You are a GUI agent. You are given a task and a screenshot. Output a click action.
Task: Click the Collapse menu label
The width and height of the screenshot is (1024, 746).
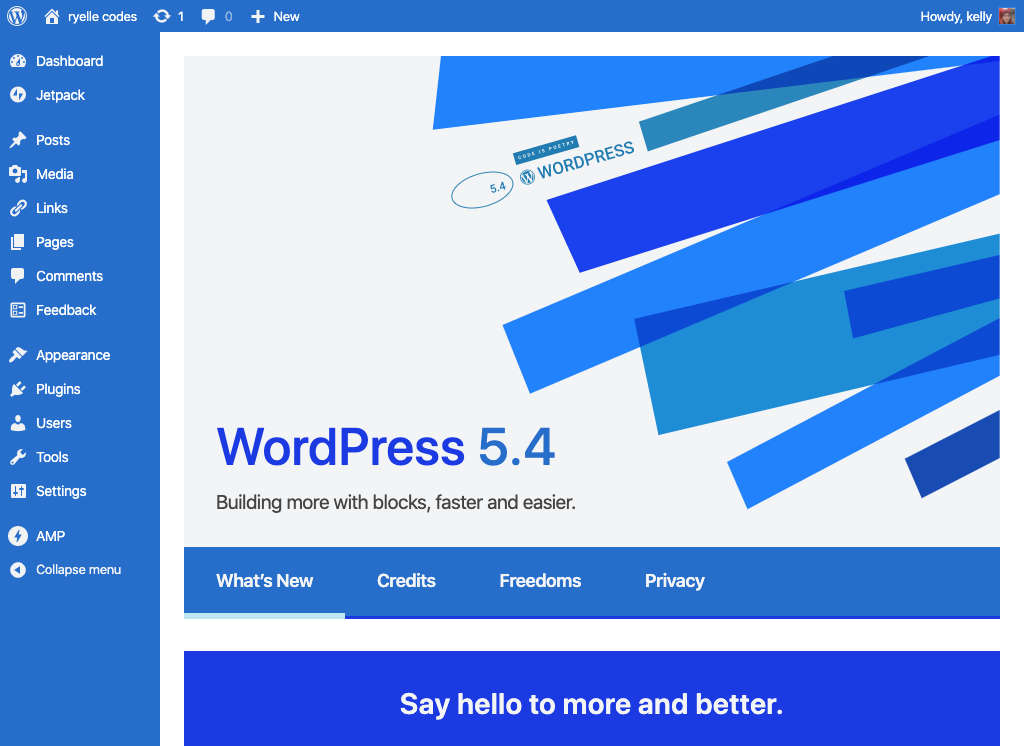coord(78,570)
